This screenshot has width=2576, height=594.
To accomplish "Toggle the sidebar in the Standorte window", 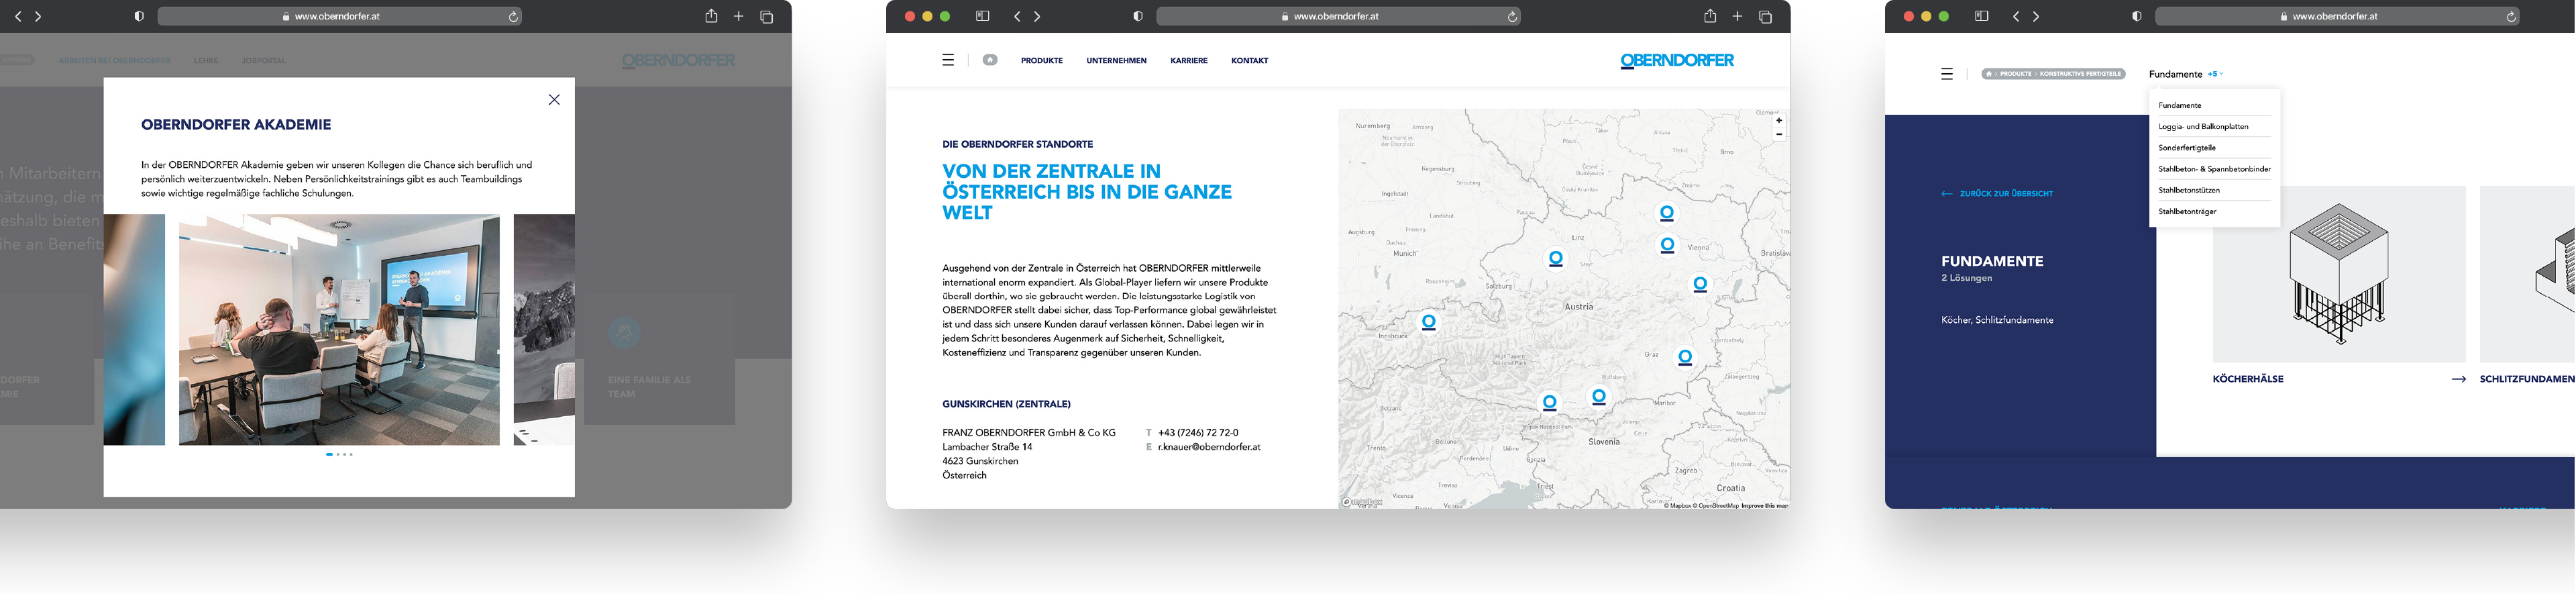I will tap(982, 17).
